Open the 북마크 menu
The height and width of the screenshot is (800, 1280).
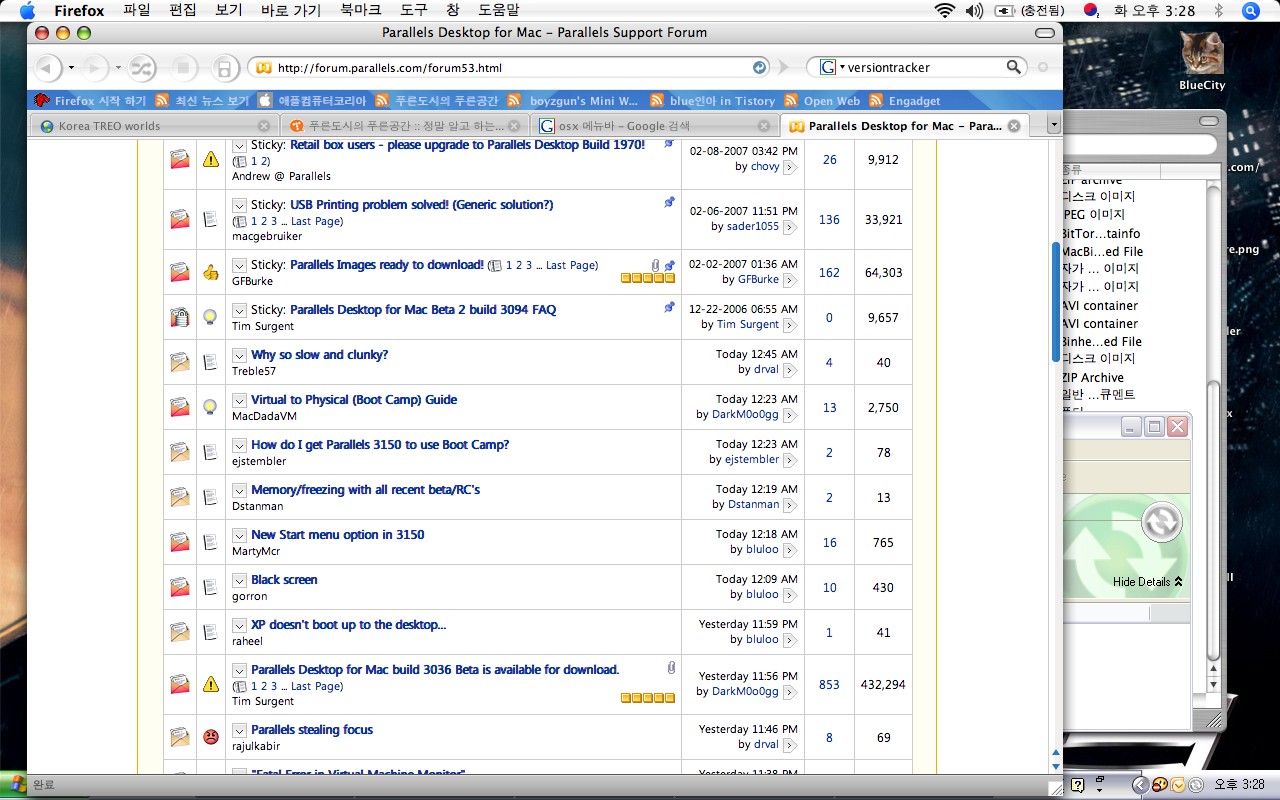360,11
